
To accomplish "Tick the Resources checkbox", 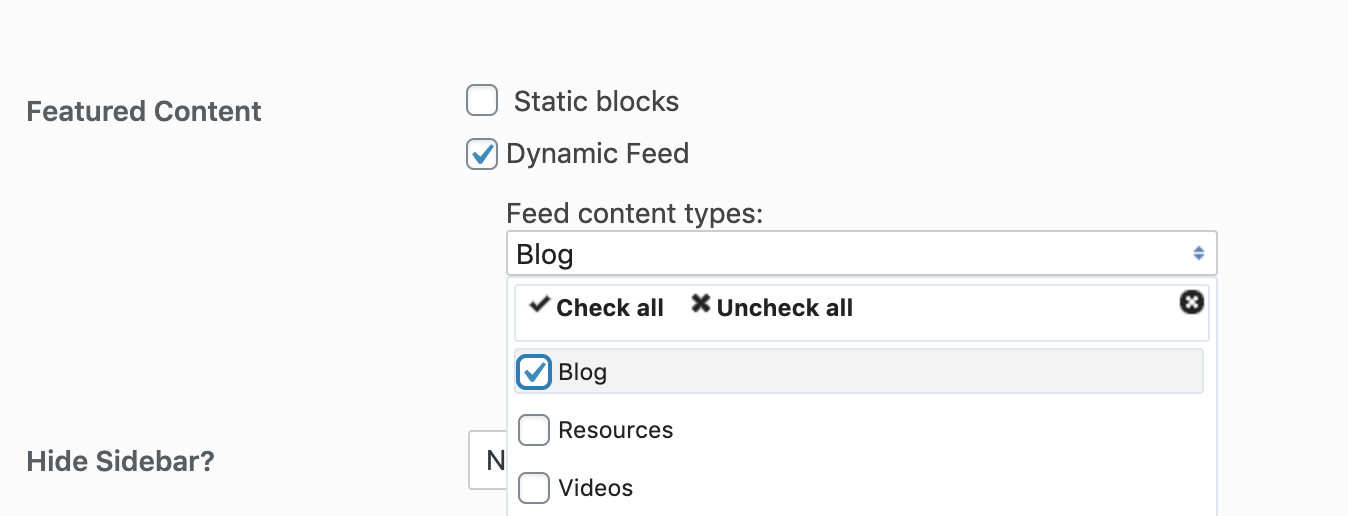I will coord(534,430).
